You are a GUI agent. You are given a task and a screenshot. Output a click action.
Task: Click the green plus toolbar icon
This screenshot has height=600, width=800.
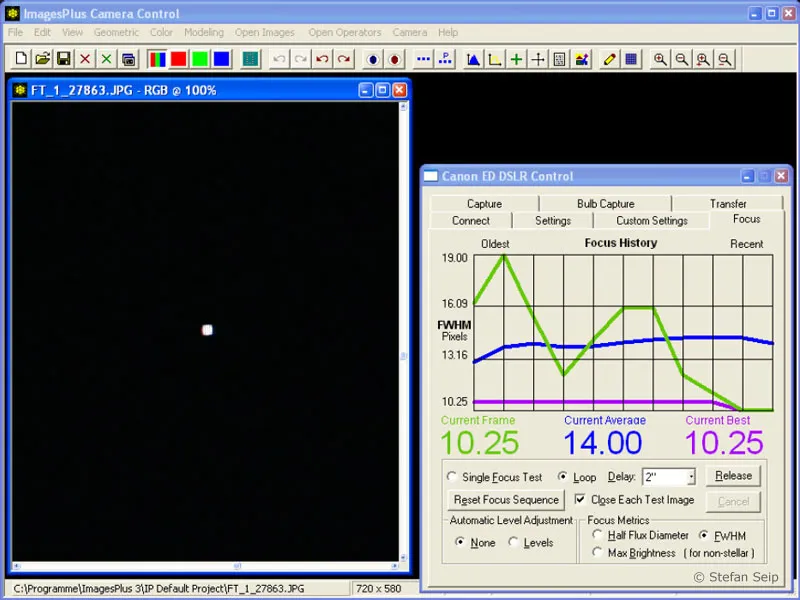click(516, 59)
